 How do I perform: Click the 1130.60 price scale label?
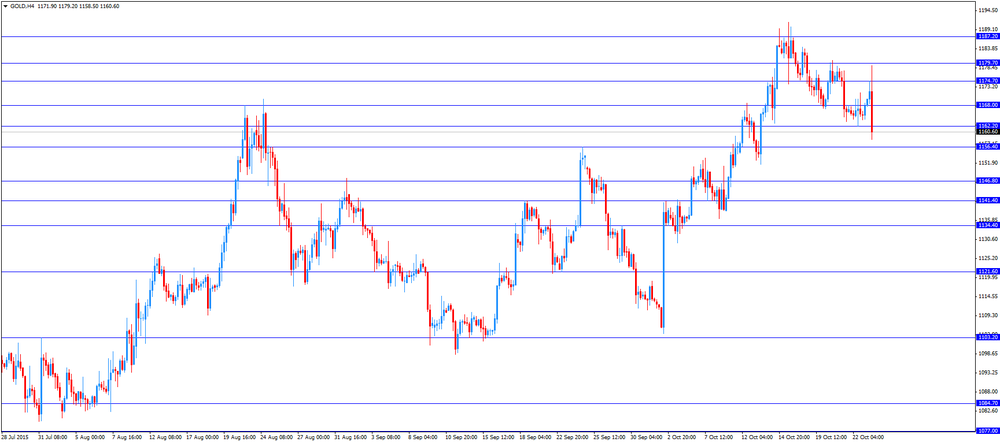tap(987, 239)
